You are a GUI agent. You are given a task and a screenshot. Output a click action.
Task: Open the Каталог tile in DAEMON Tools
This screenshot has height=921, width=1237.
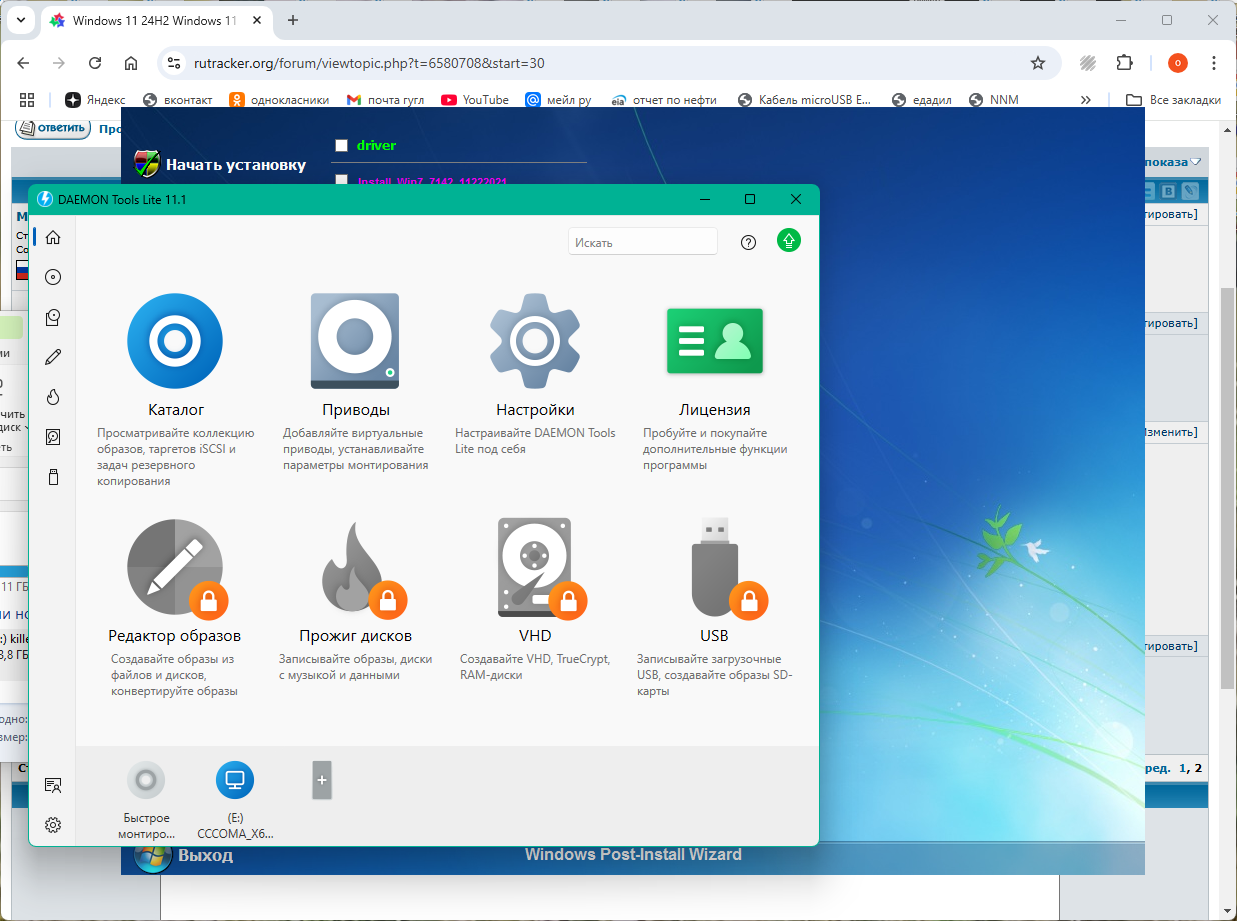pyautogui.click(x=175, y=341)
